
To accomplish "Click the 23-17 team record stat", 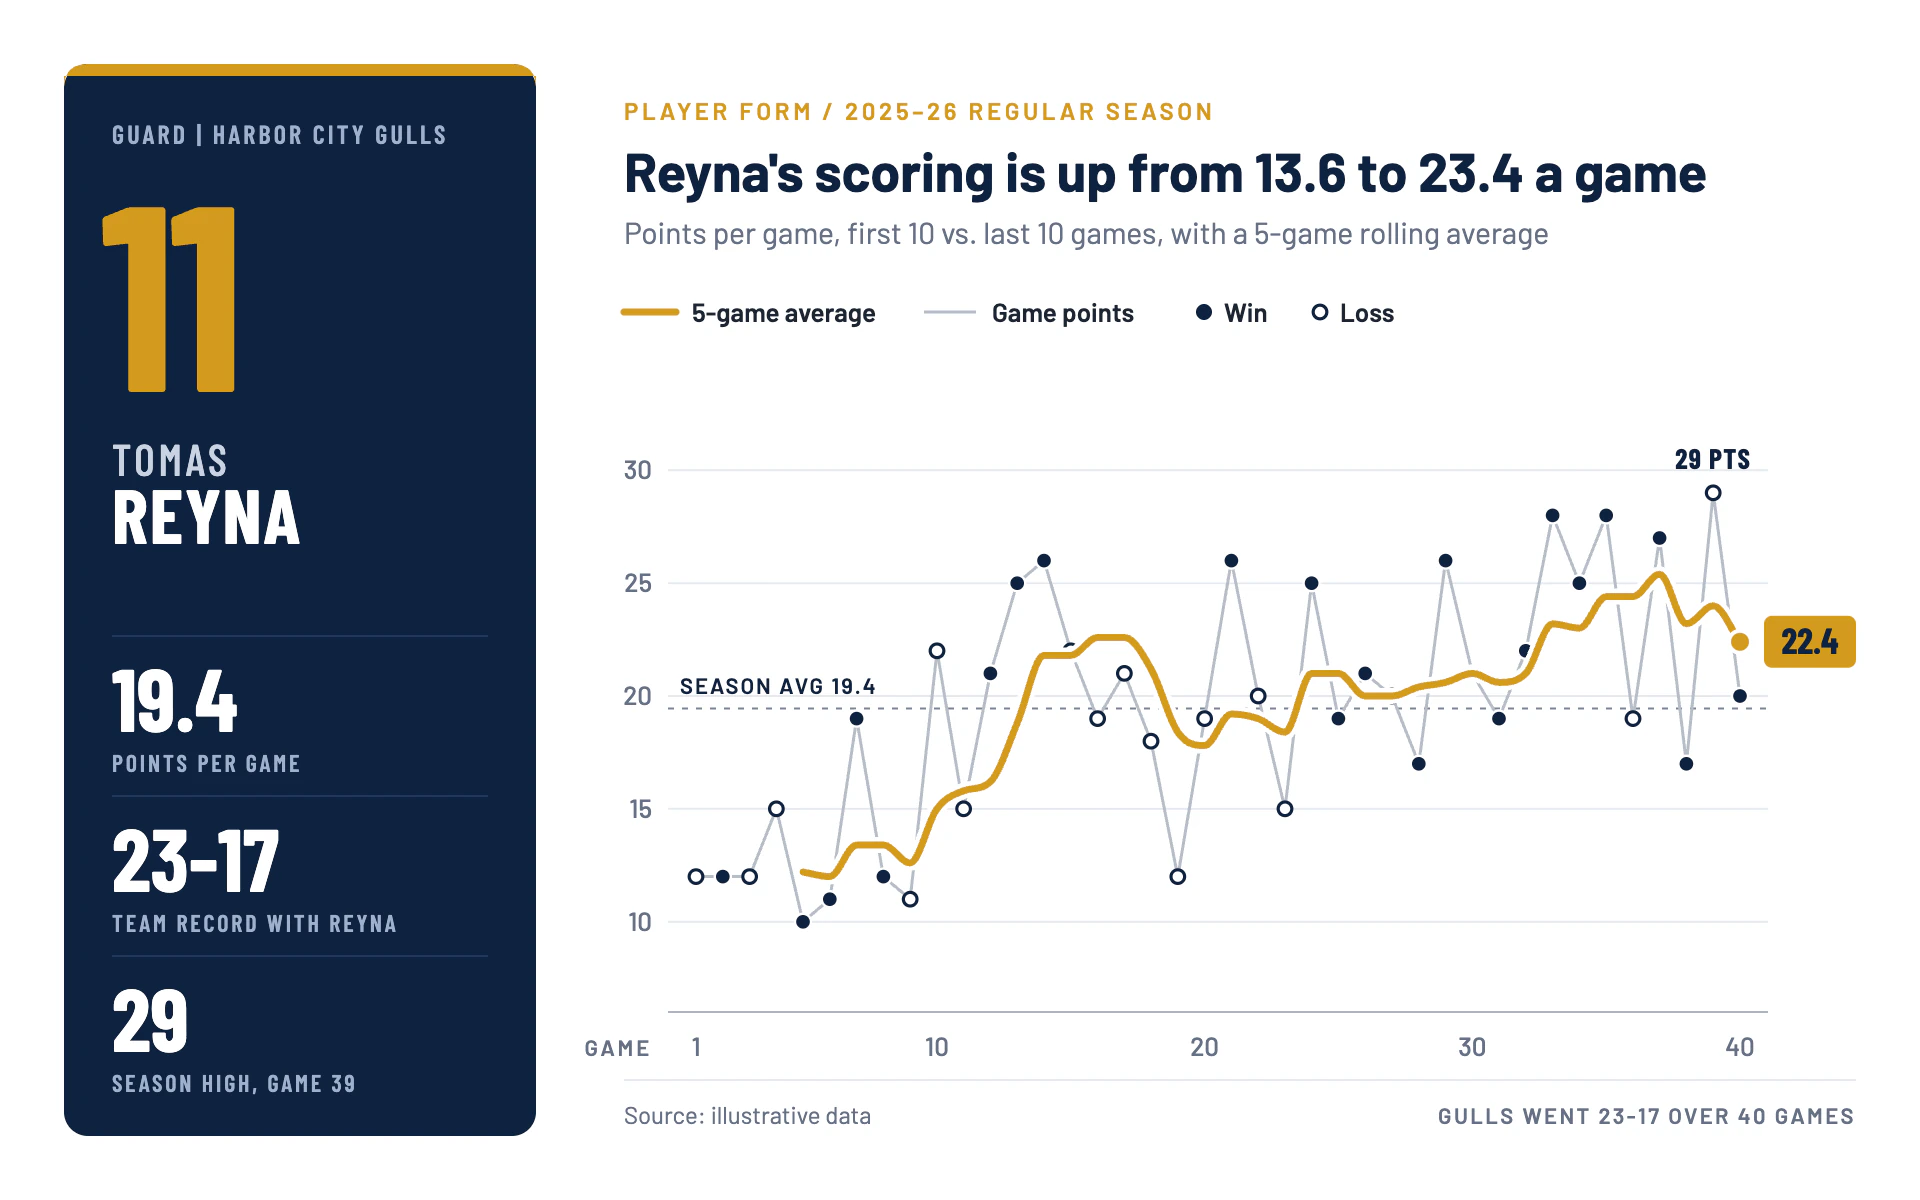I will coord(195,862).
